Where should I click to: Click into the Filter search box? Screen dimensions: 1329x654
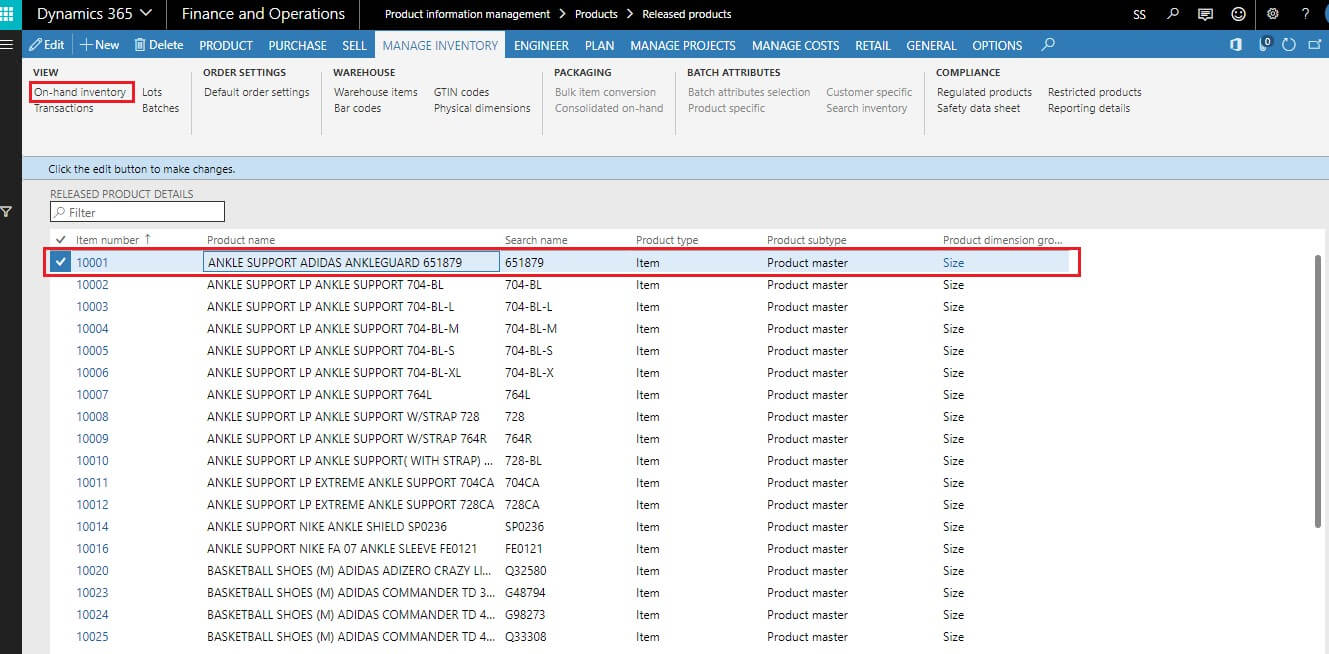tap(138, 212)
